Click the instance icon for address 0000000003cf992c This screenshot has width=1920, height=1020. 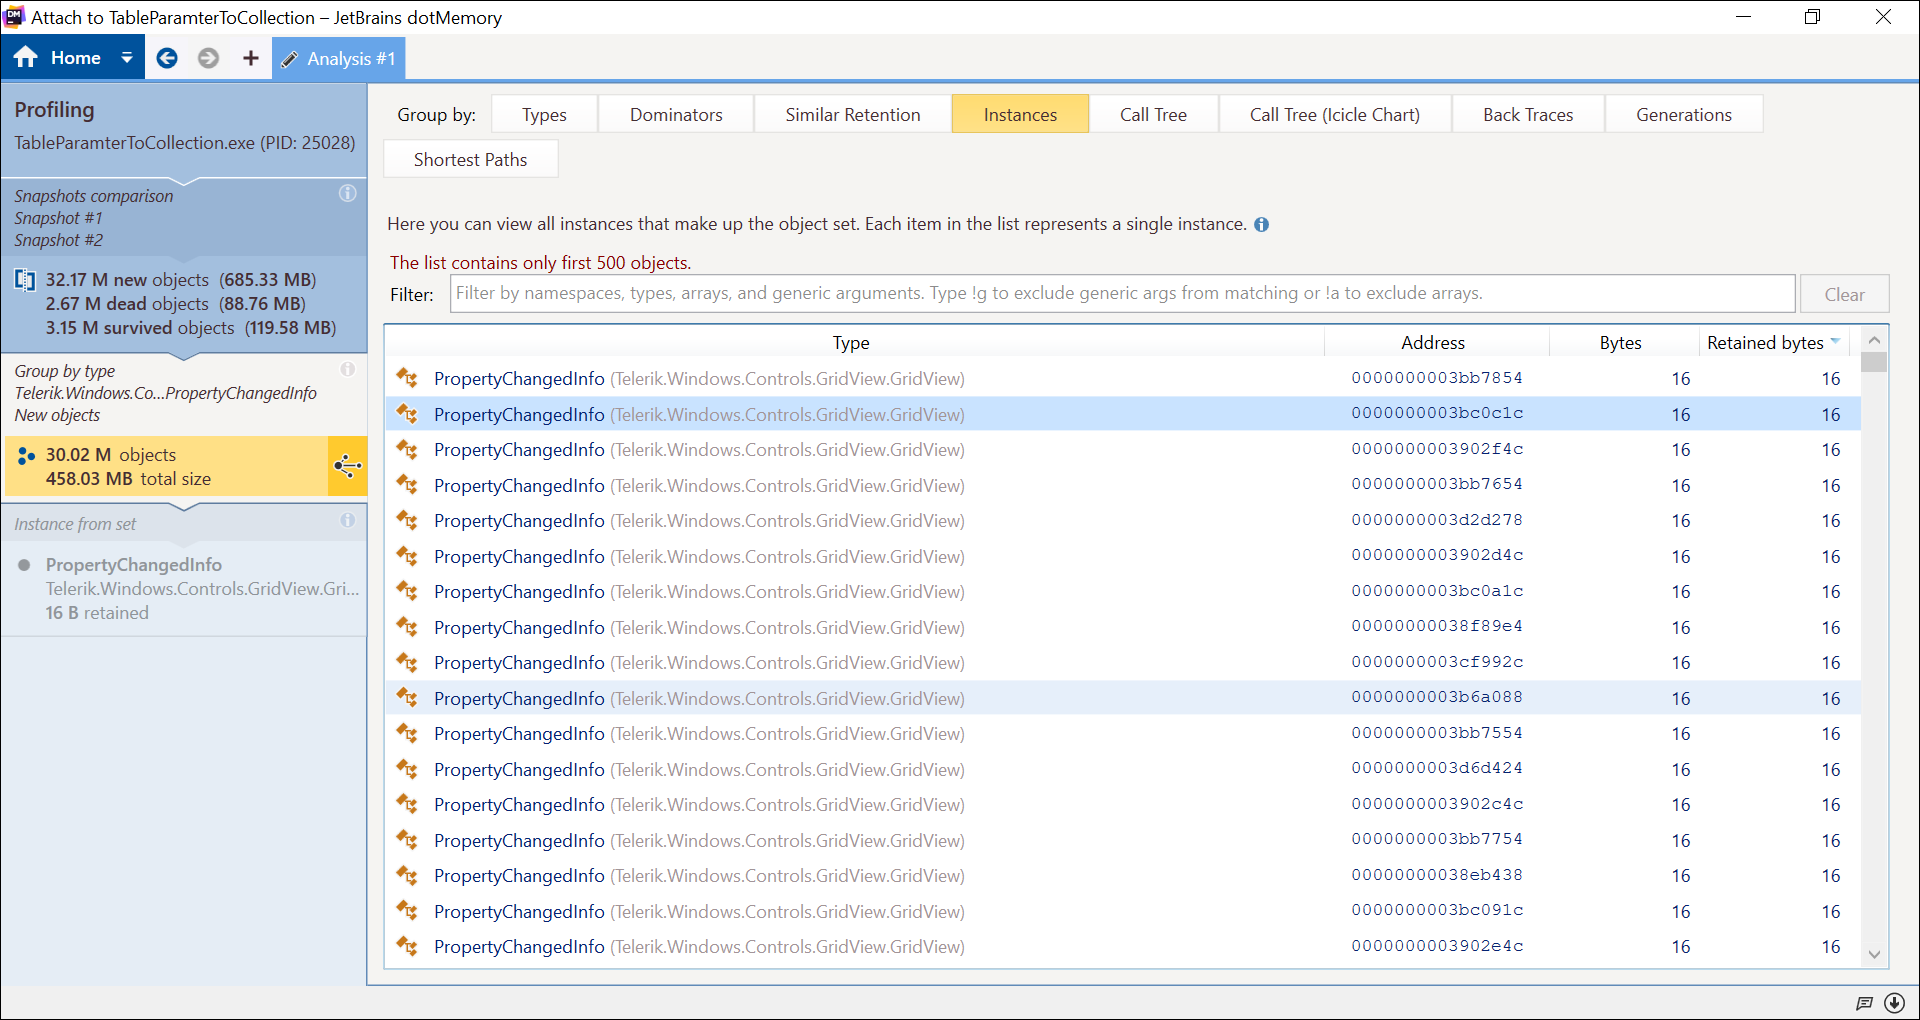(x=407, y=663)
